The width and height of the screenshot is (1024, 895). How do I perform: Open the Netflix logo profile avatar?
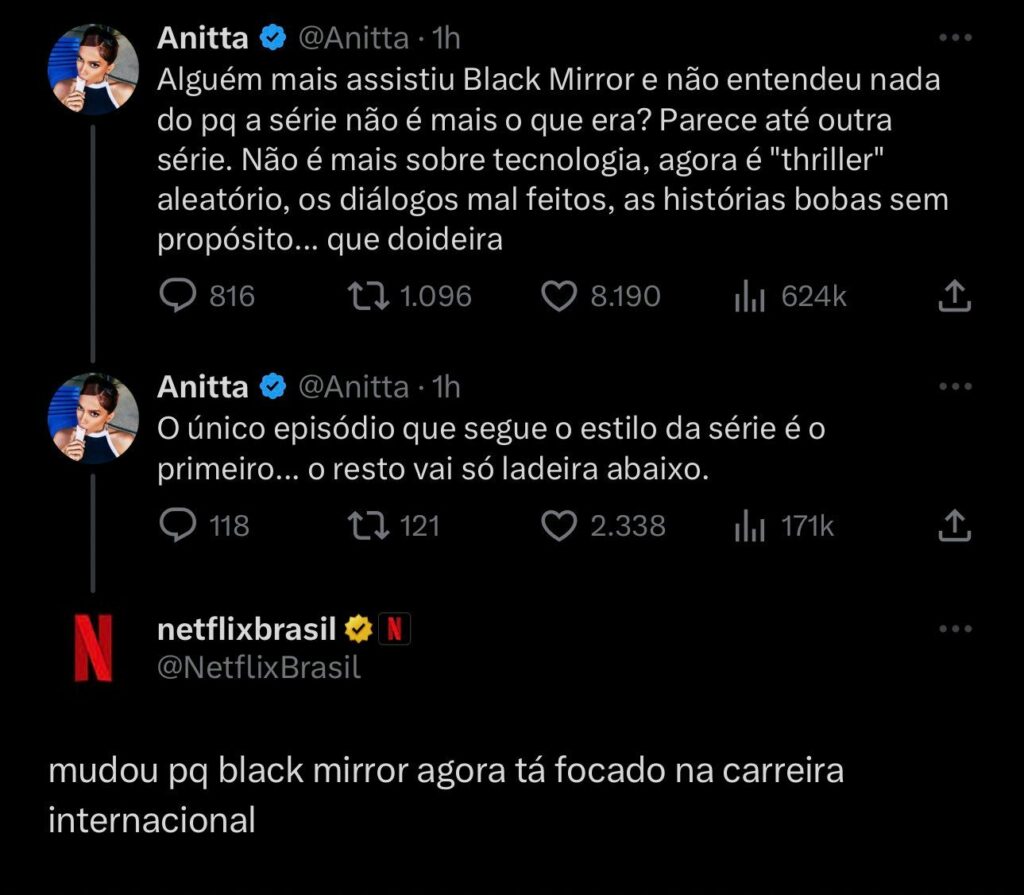pos(93,648)
